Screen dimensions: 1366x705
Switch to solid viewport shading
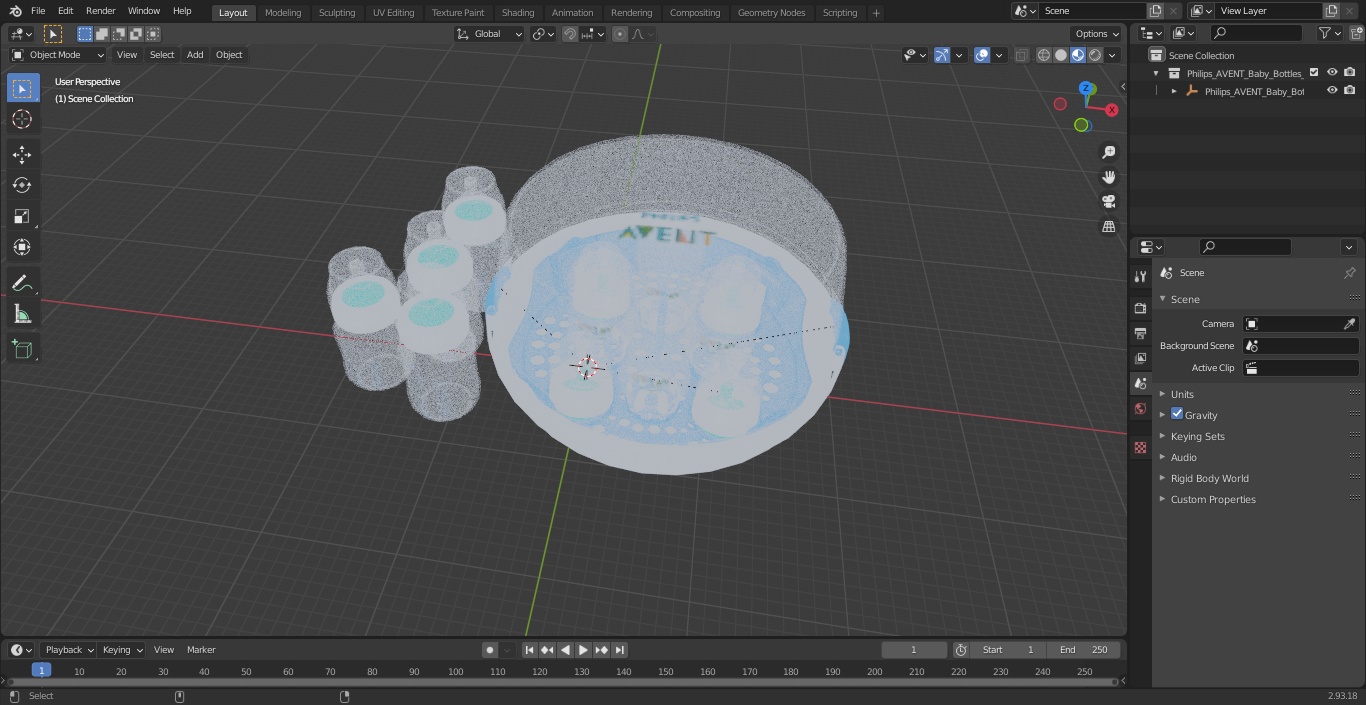pyautogui.click(x=1061, y=55)
